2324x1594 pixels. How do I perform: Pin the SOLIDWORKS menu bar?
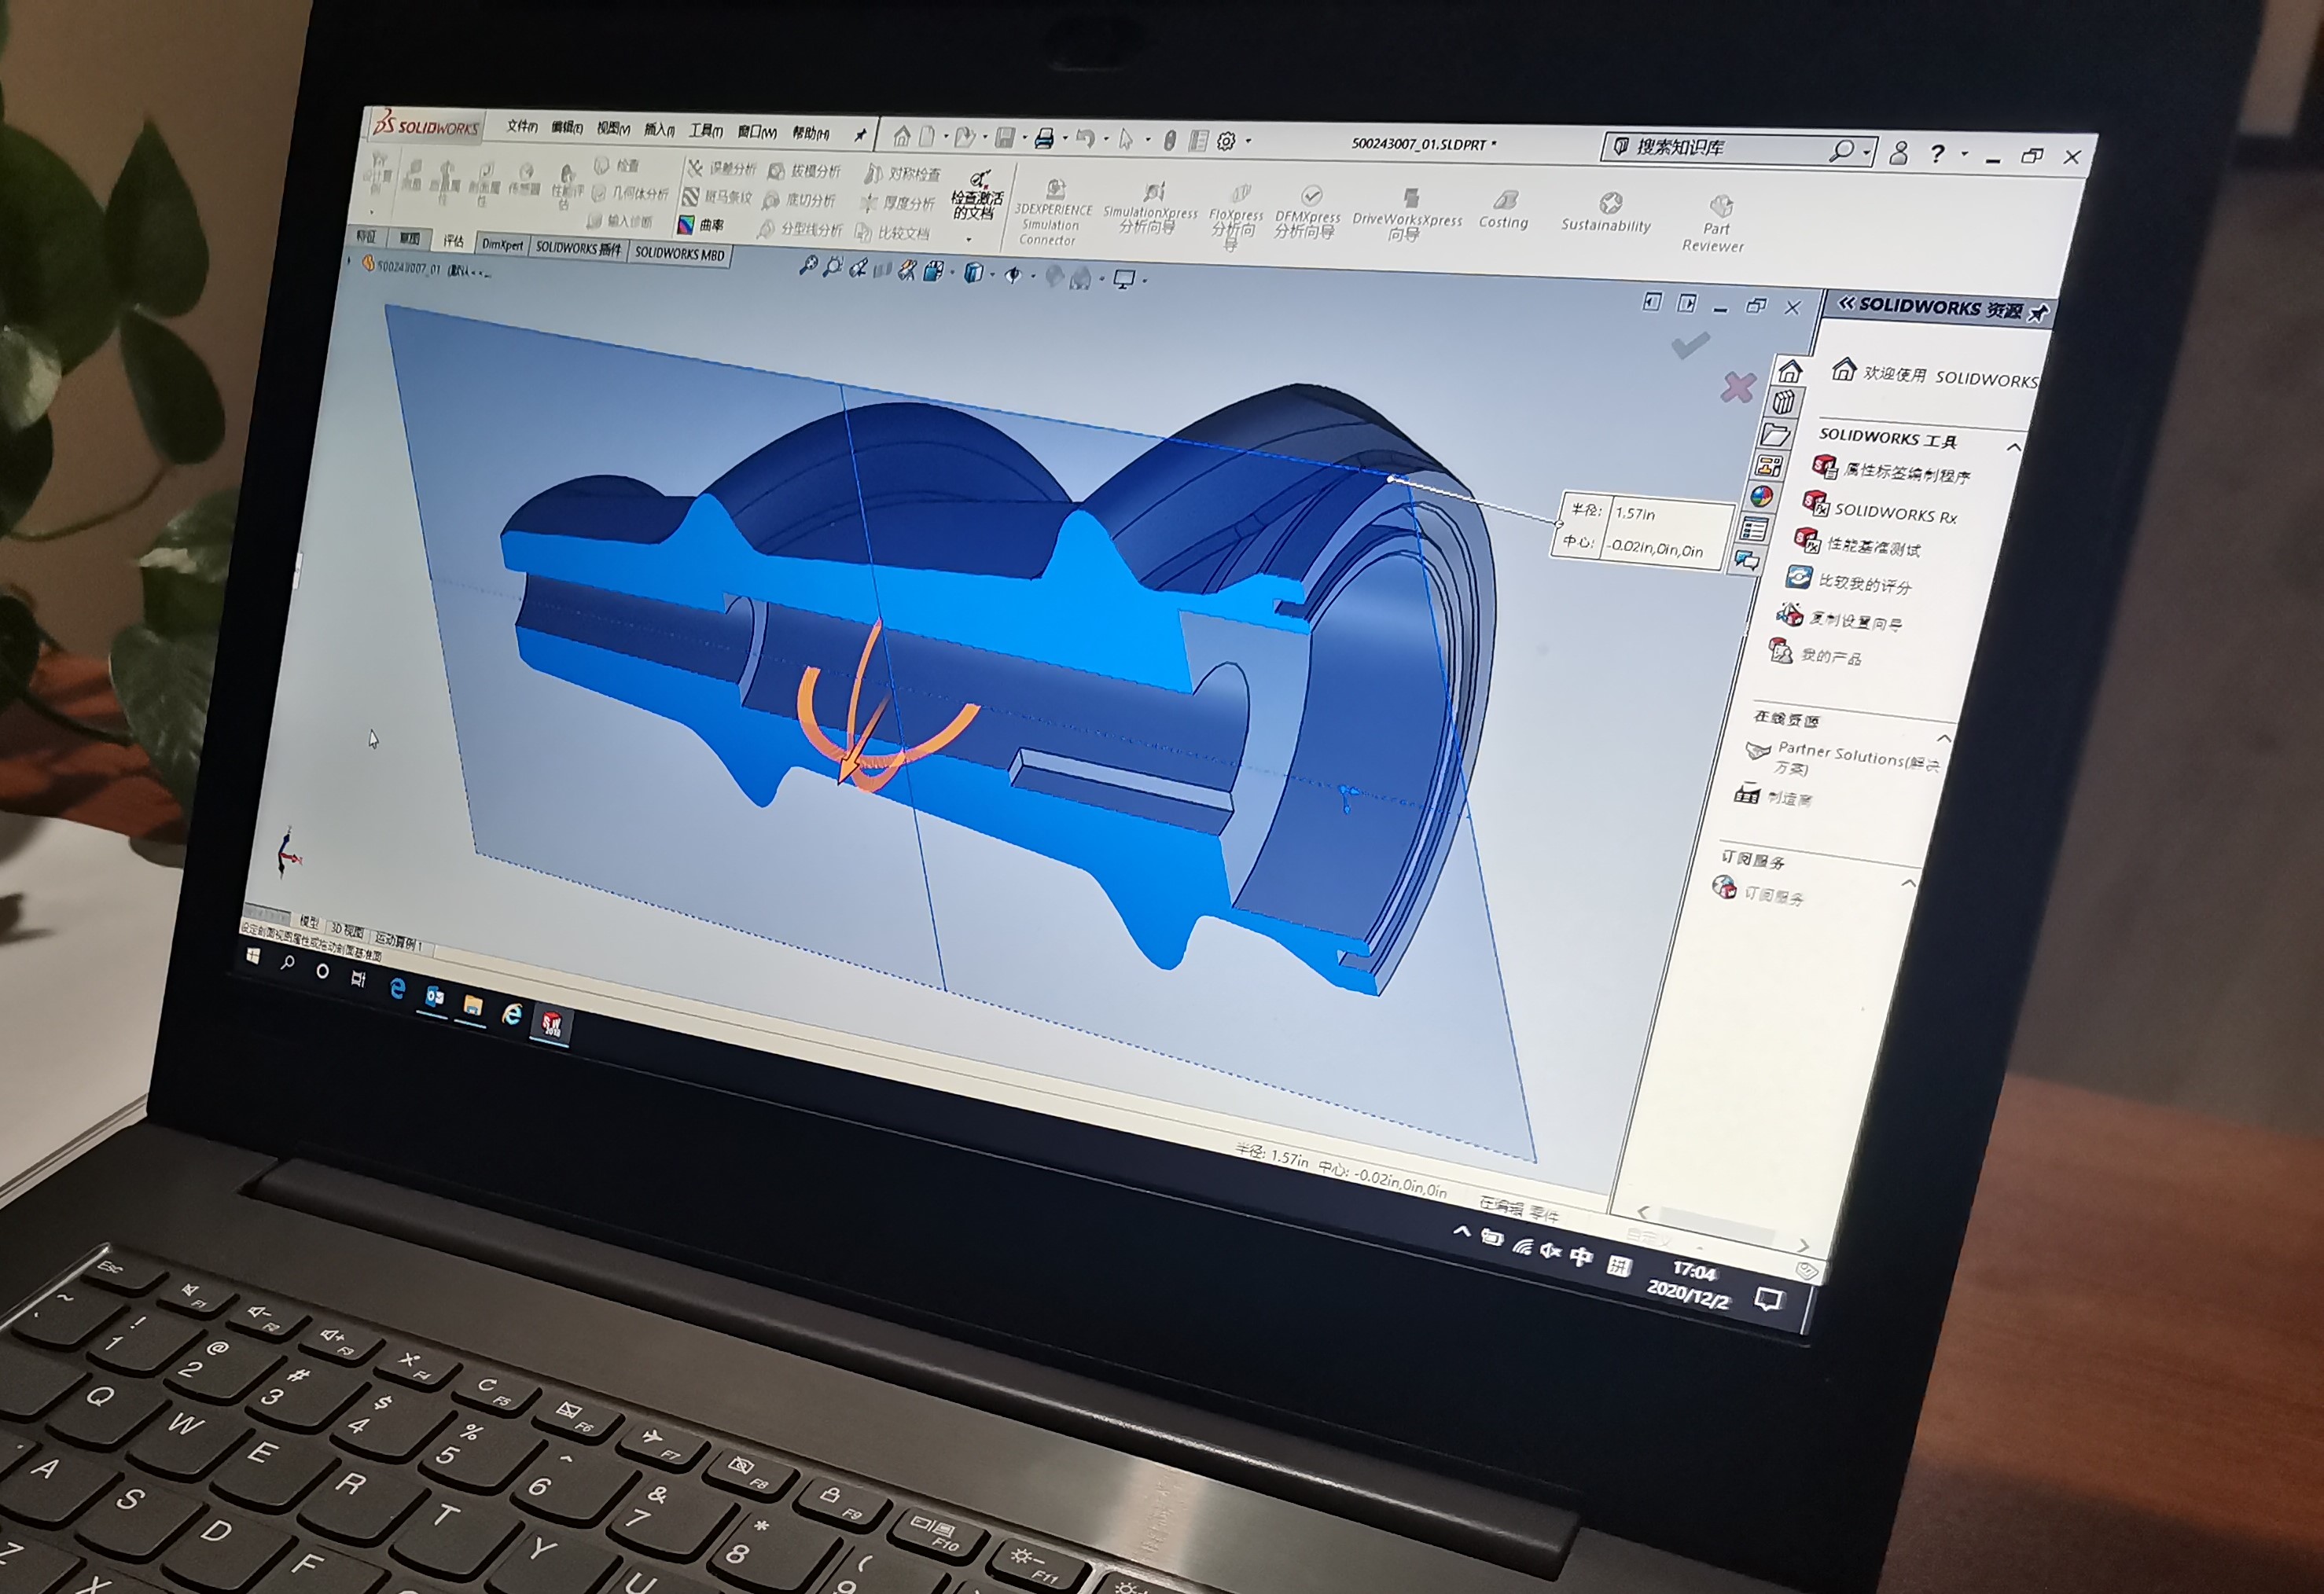pos(859,134)
